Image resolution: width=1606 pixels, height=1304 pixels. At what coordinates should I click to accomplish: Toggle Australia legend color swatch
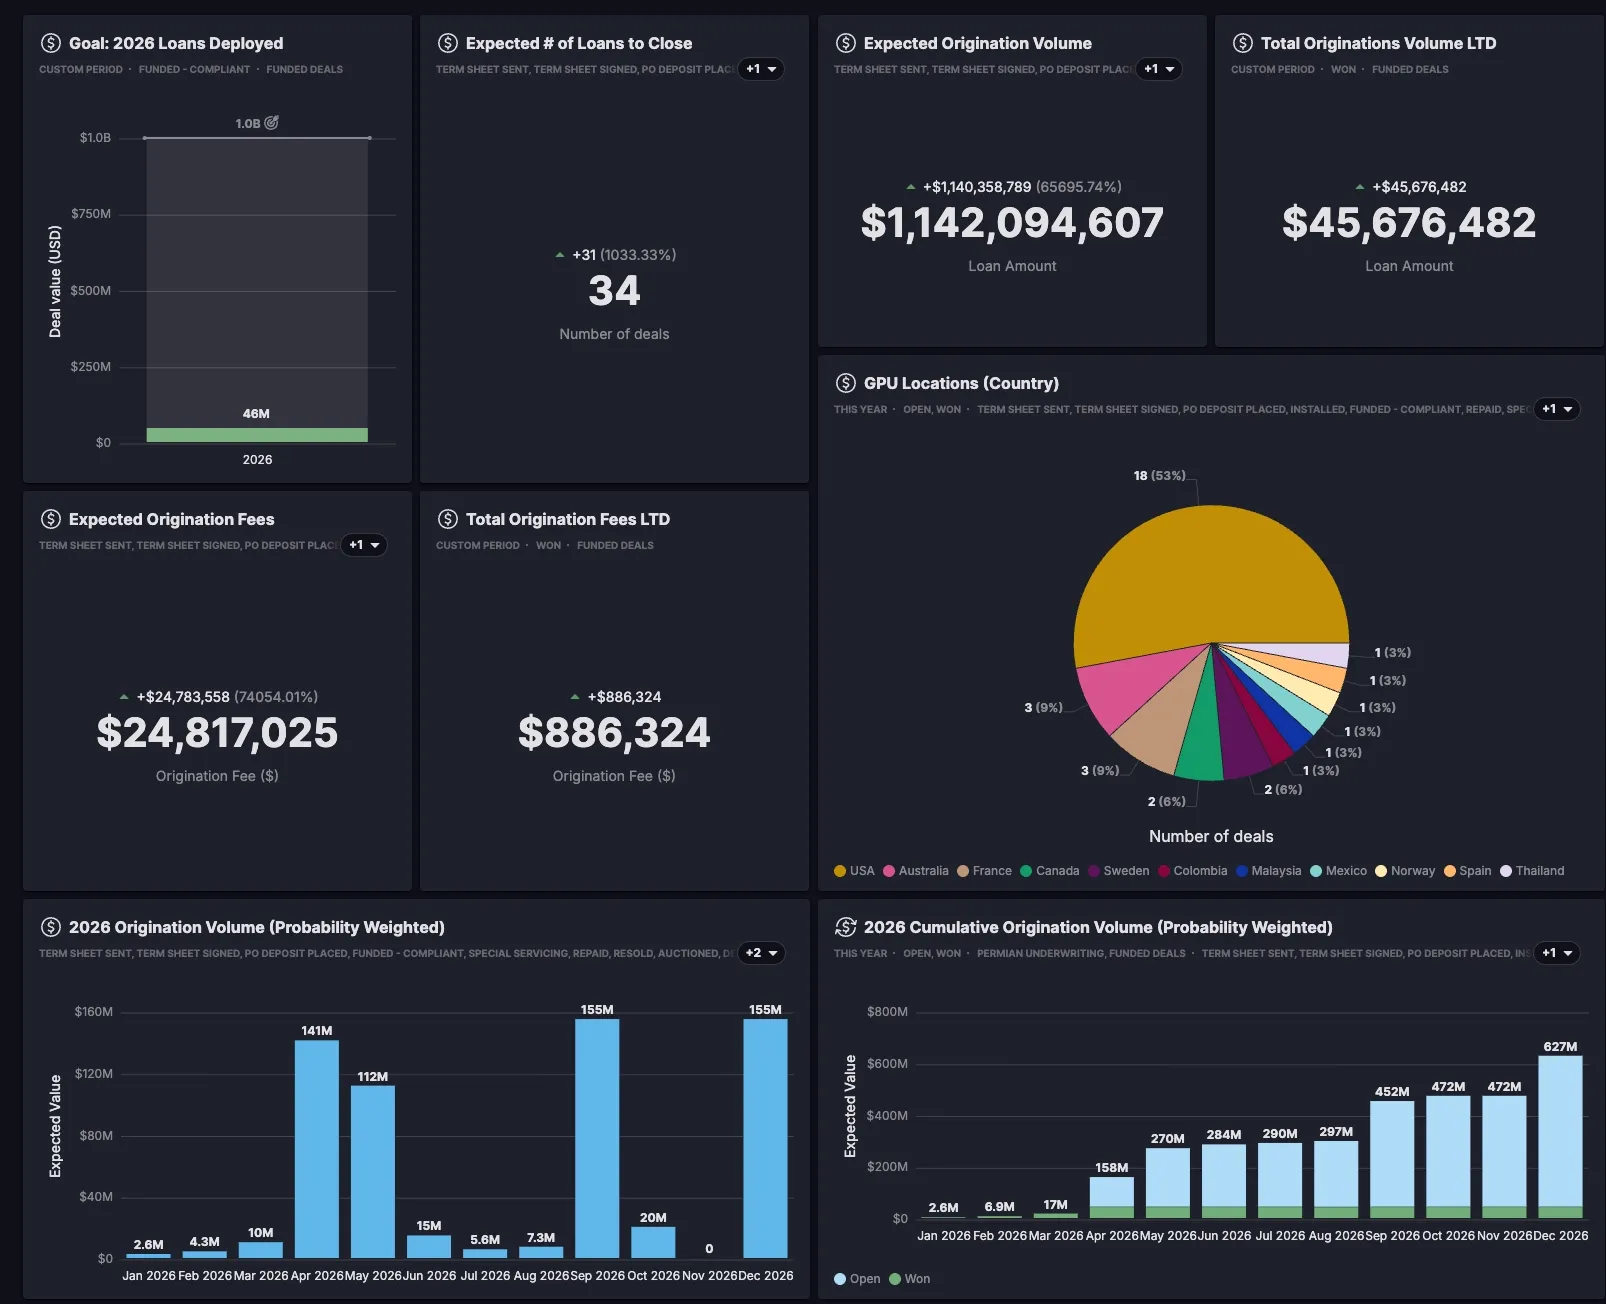[x=889, y=871]
